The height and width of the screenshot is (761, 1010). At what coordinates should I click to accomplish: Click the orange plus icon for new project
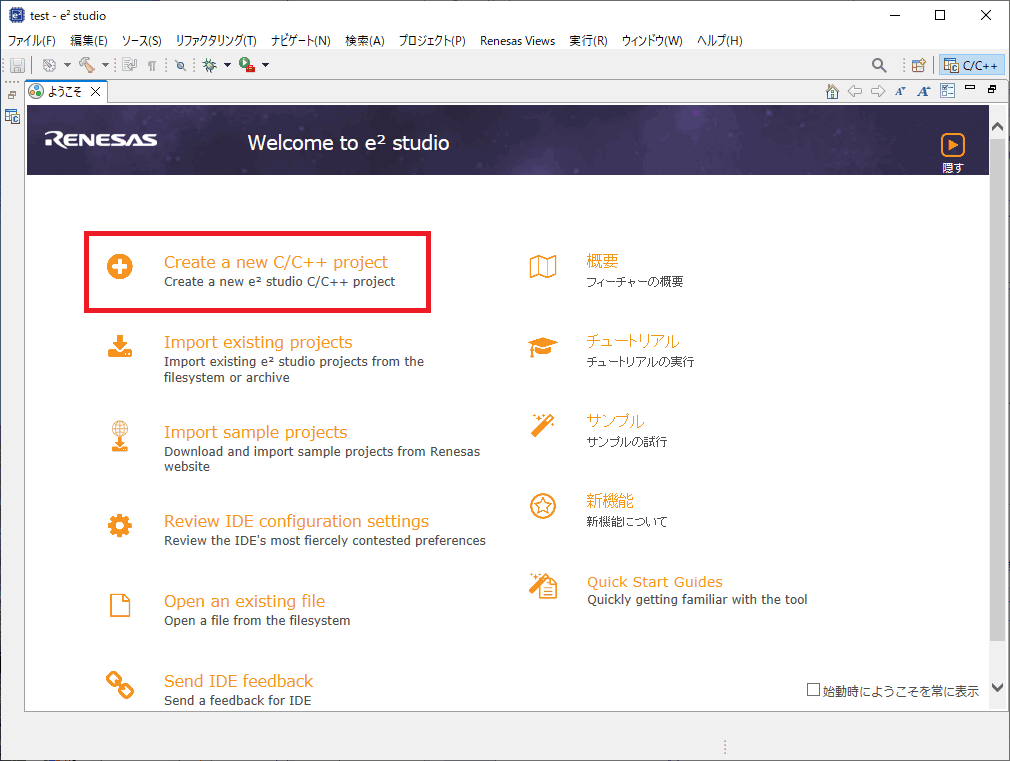120,266
